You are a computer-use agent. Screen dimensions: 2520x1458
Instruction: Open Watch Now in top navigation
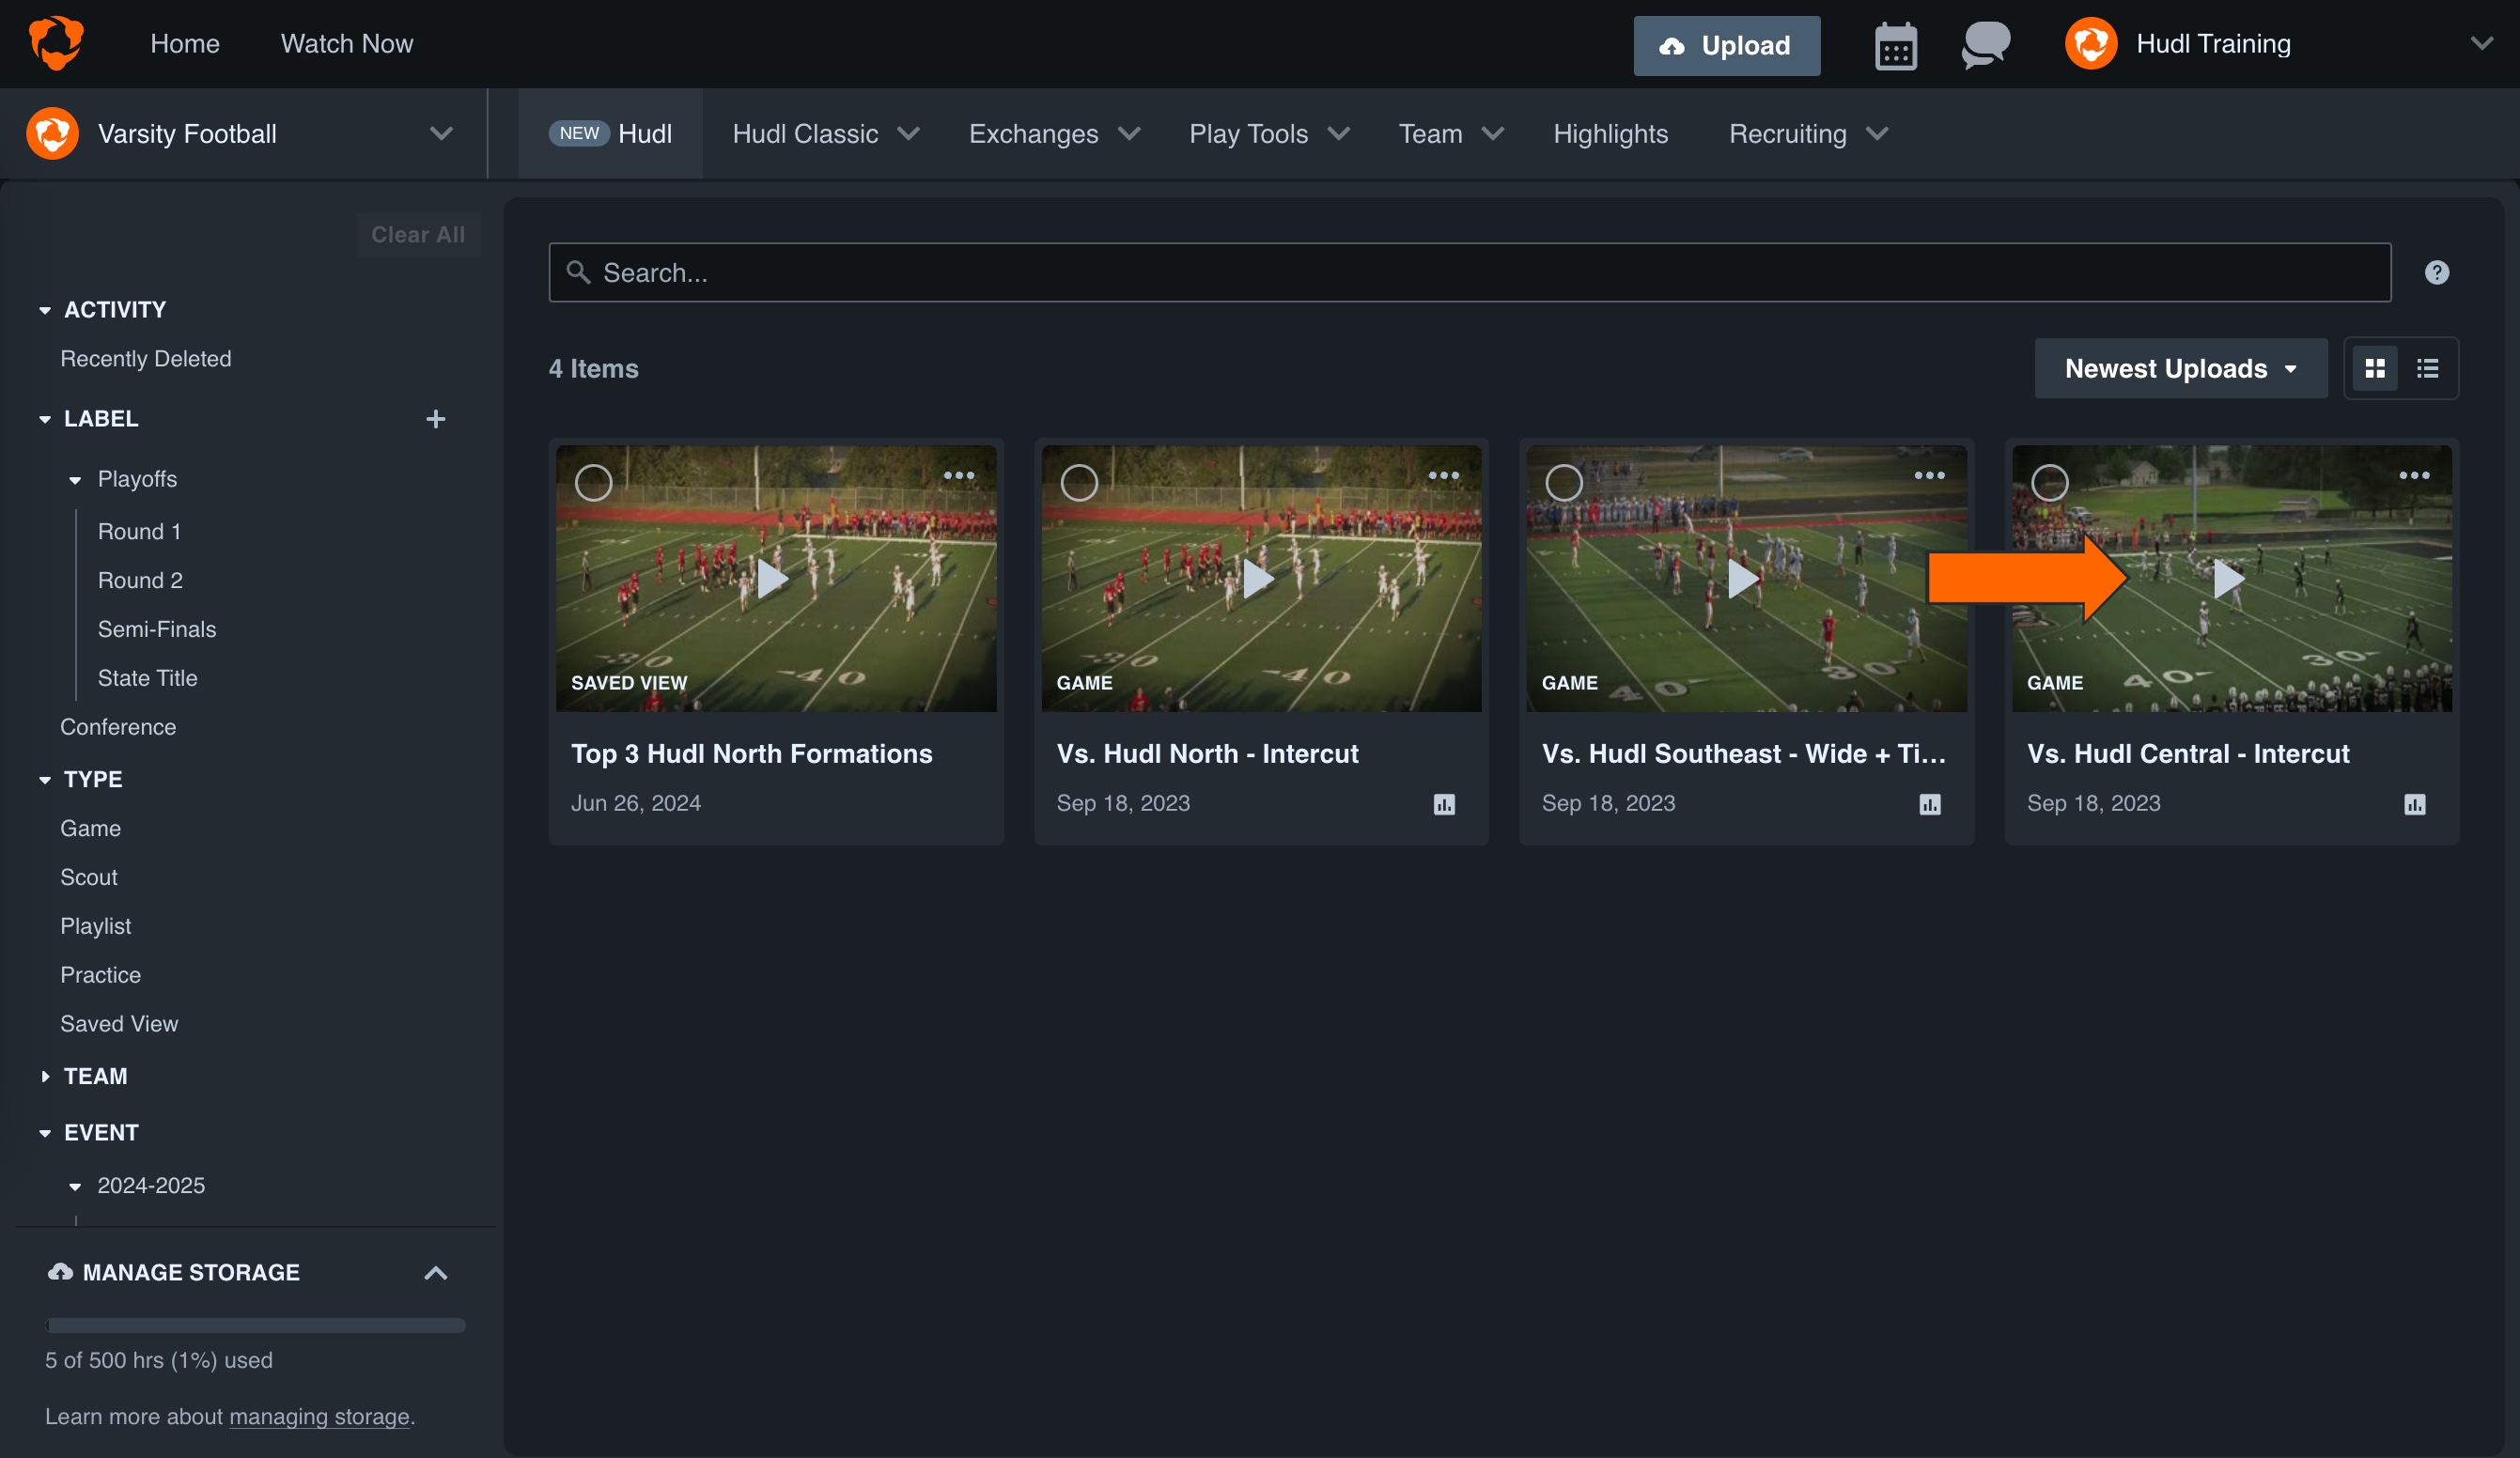point(346,44)
